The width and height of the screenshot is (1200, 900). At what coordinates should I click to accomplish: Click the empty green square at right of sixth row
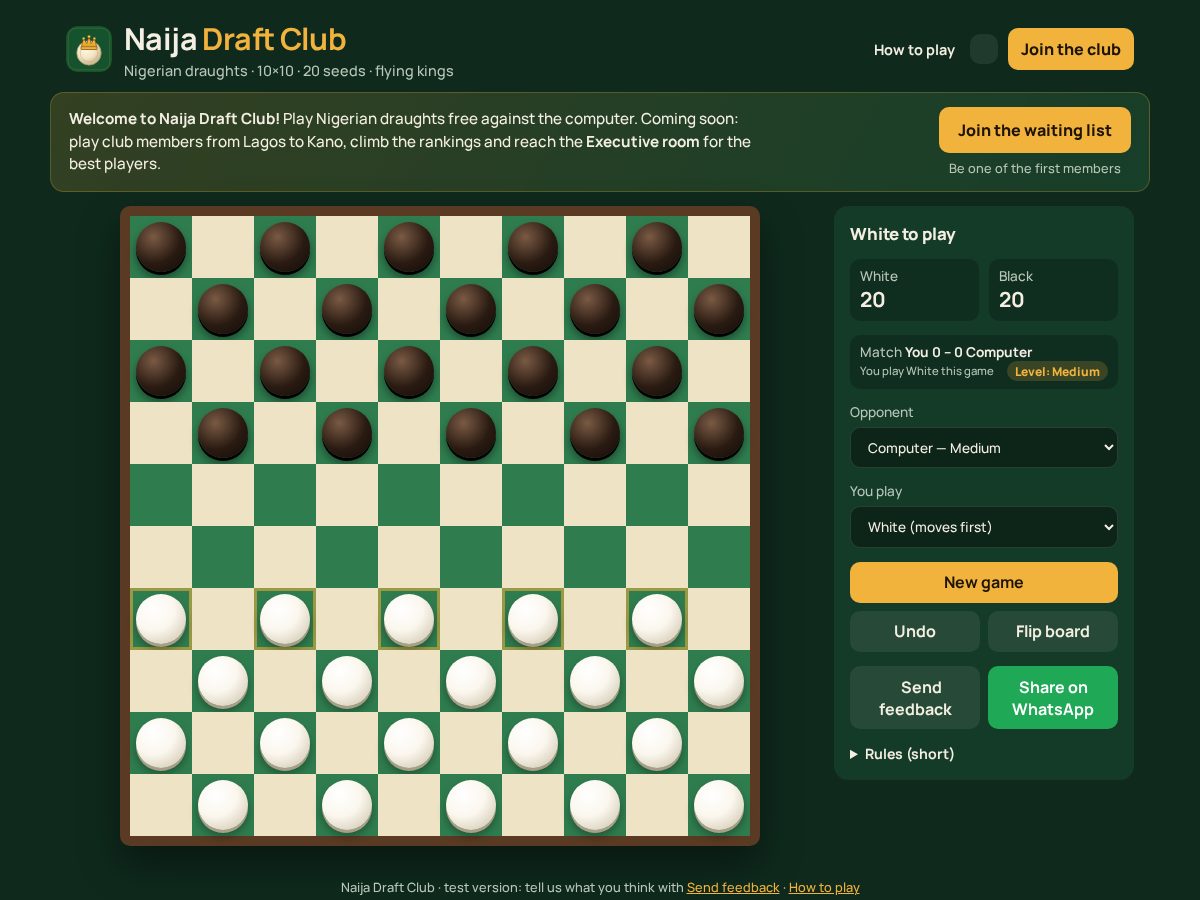[x=719, y=557]
